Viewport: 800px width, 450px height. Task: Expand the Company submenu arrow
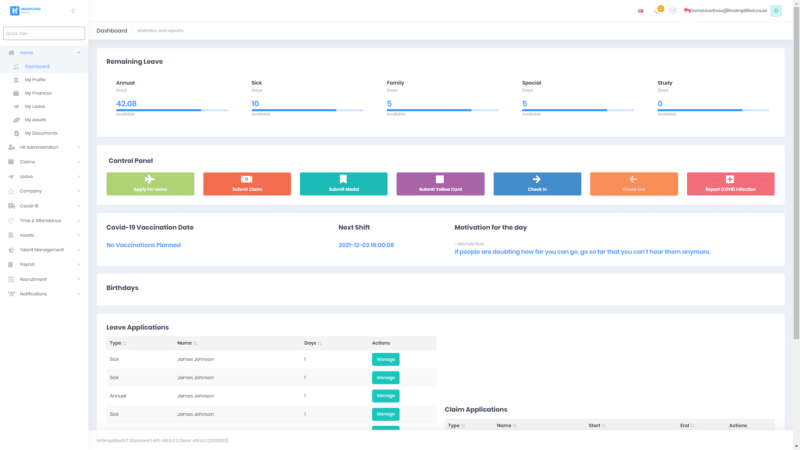(x=79, y=191)
